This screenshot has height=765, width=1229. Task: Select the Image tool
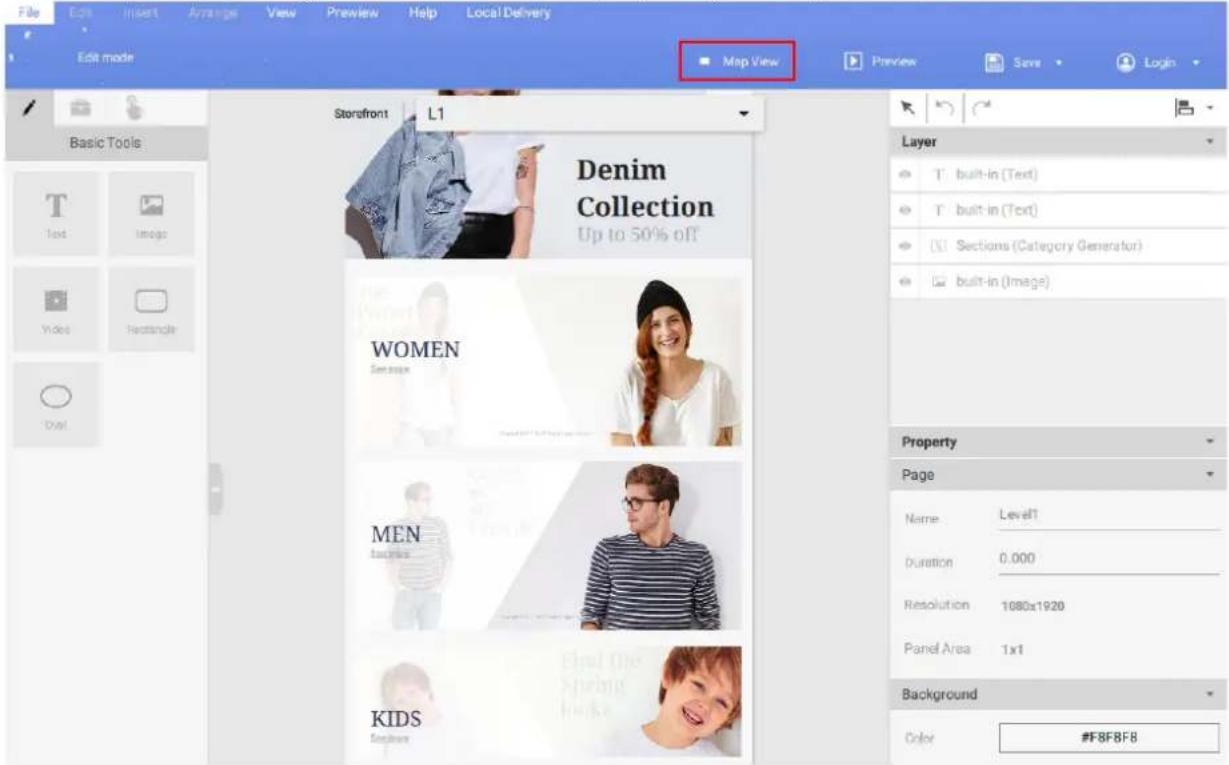click(151, 213)
